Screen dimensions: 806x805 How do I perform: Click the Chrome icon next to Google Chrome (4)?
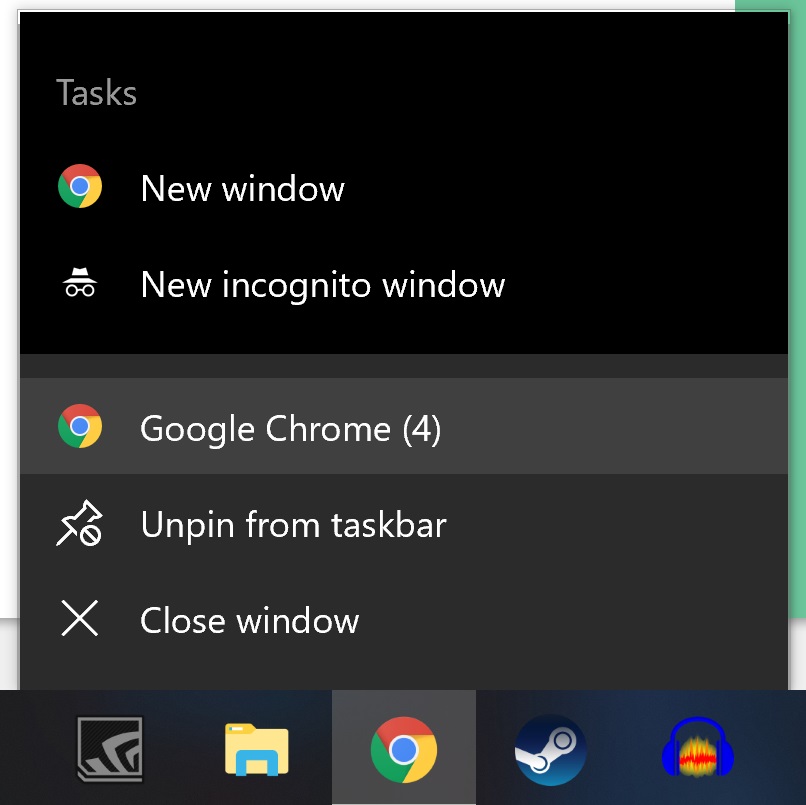coord(79,427)
